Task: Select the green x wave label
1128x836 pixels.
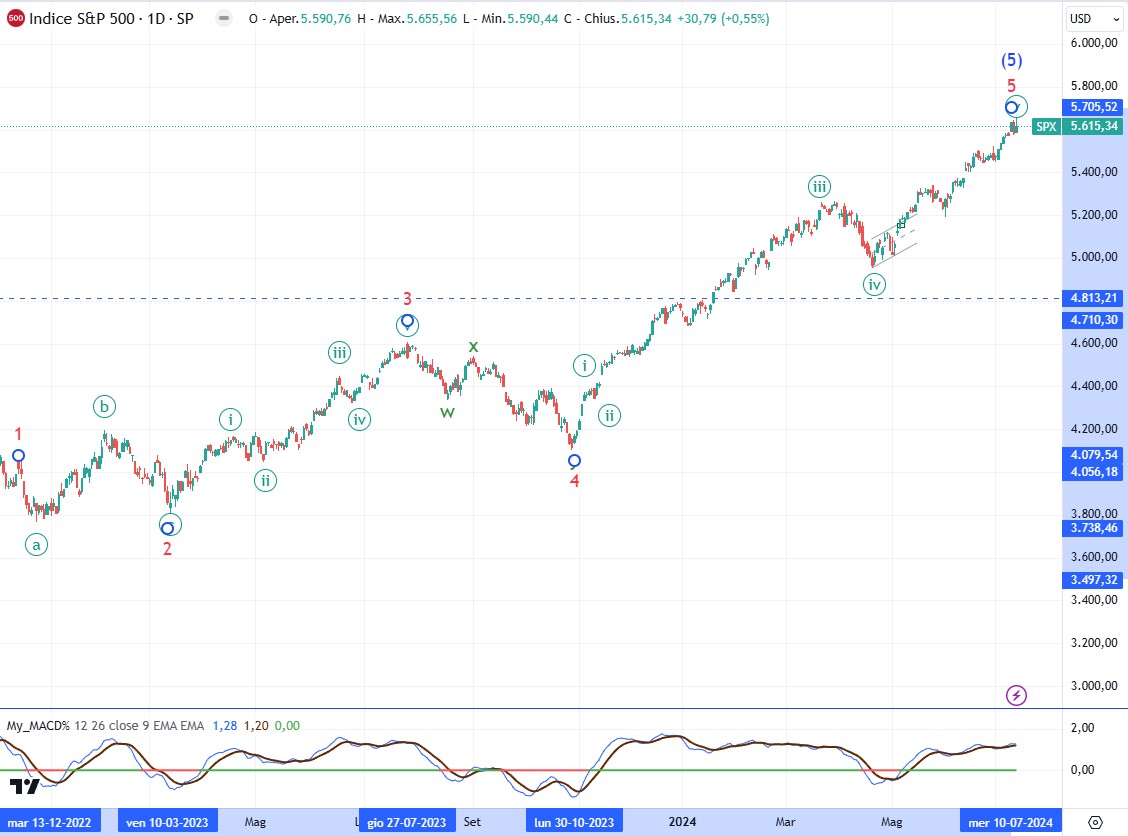Action: pos(473,347)
